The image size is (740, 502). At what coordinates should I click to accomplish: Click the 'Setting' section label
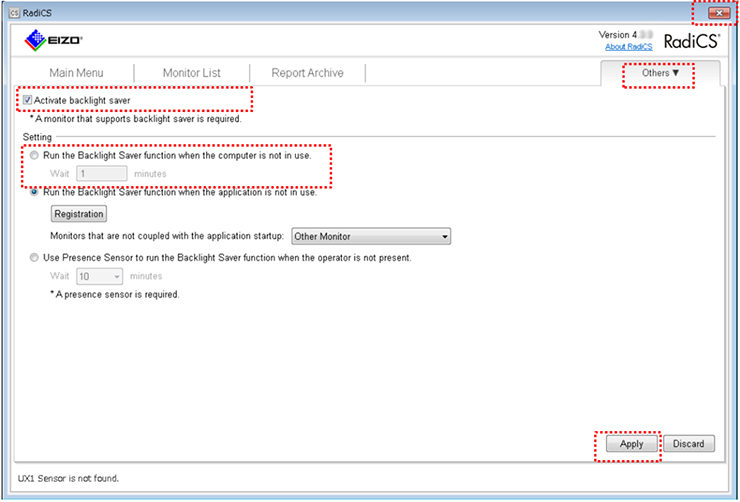37,137
